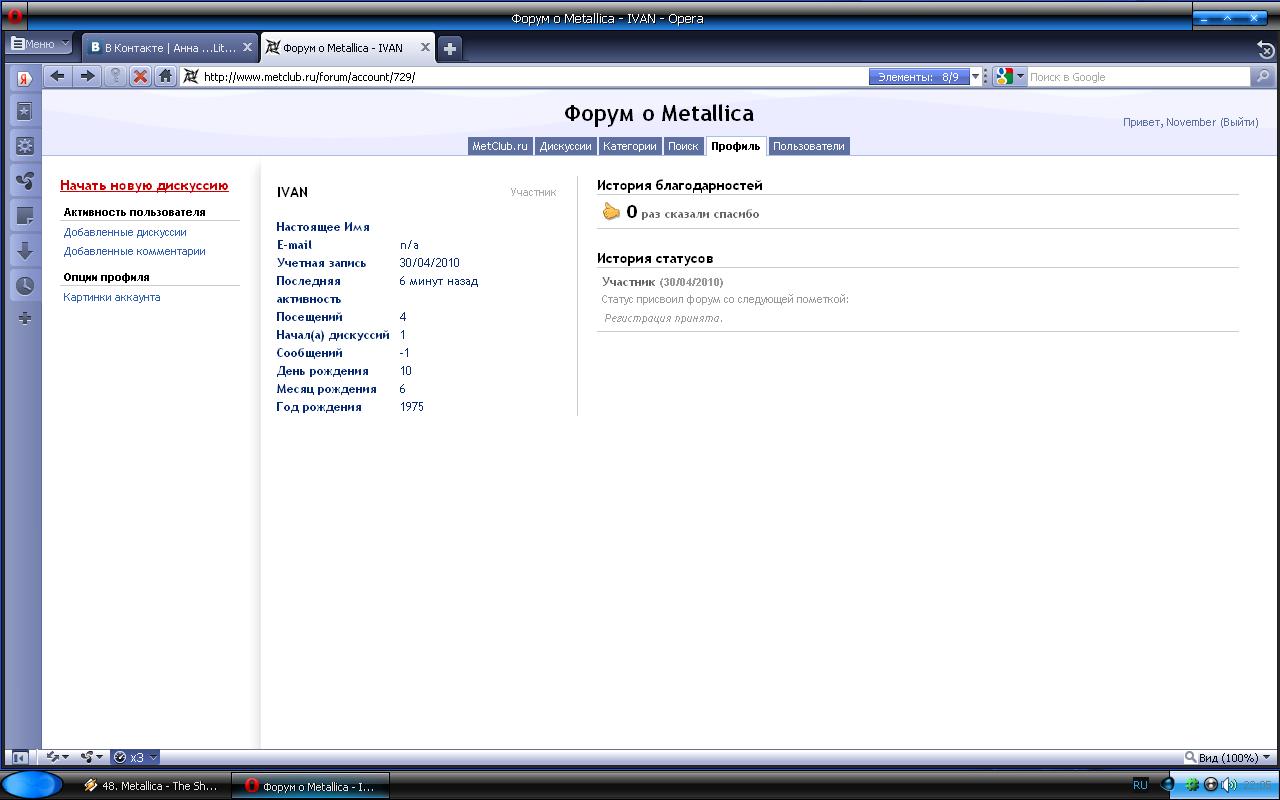1280x800 pixels.
Task: Open the Дискуссии forum tab
Action: (x=565, y=146)
